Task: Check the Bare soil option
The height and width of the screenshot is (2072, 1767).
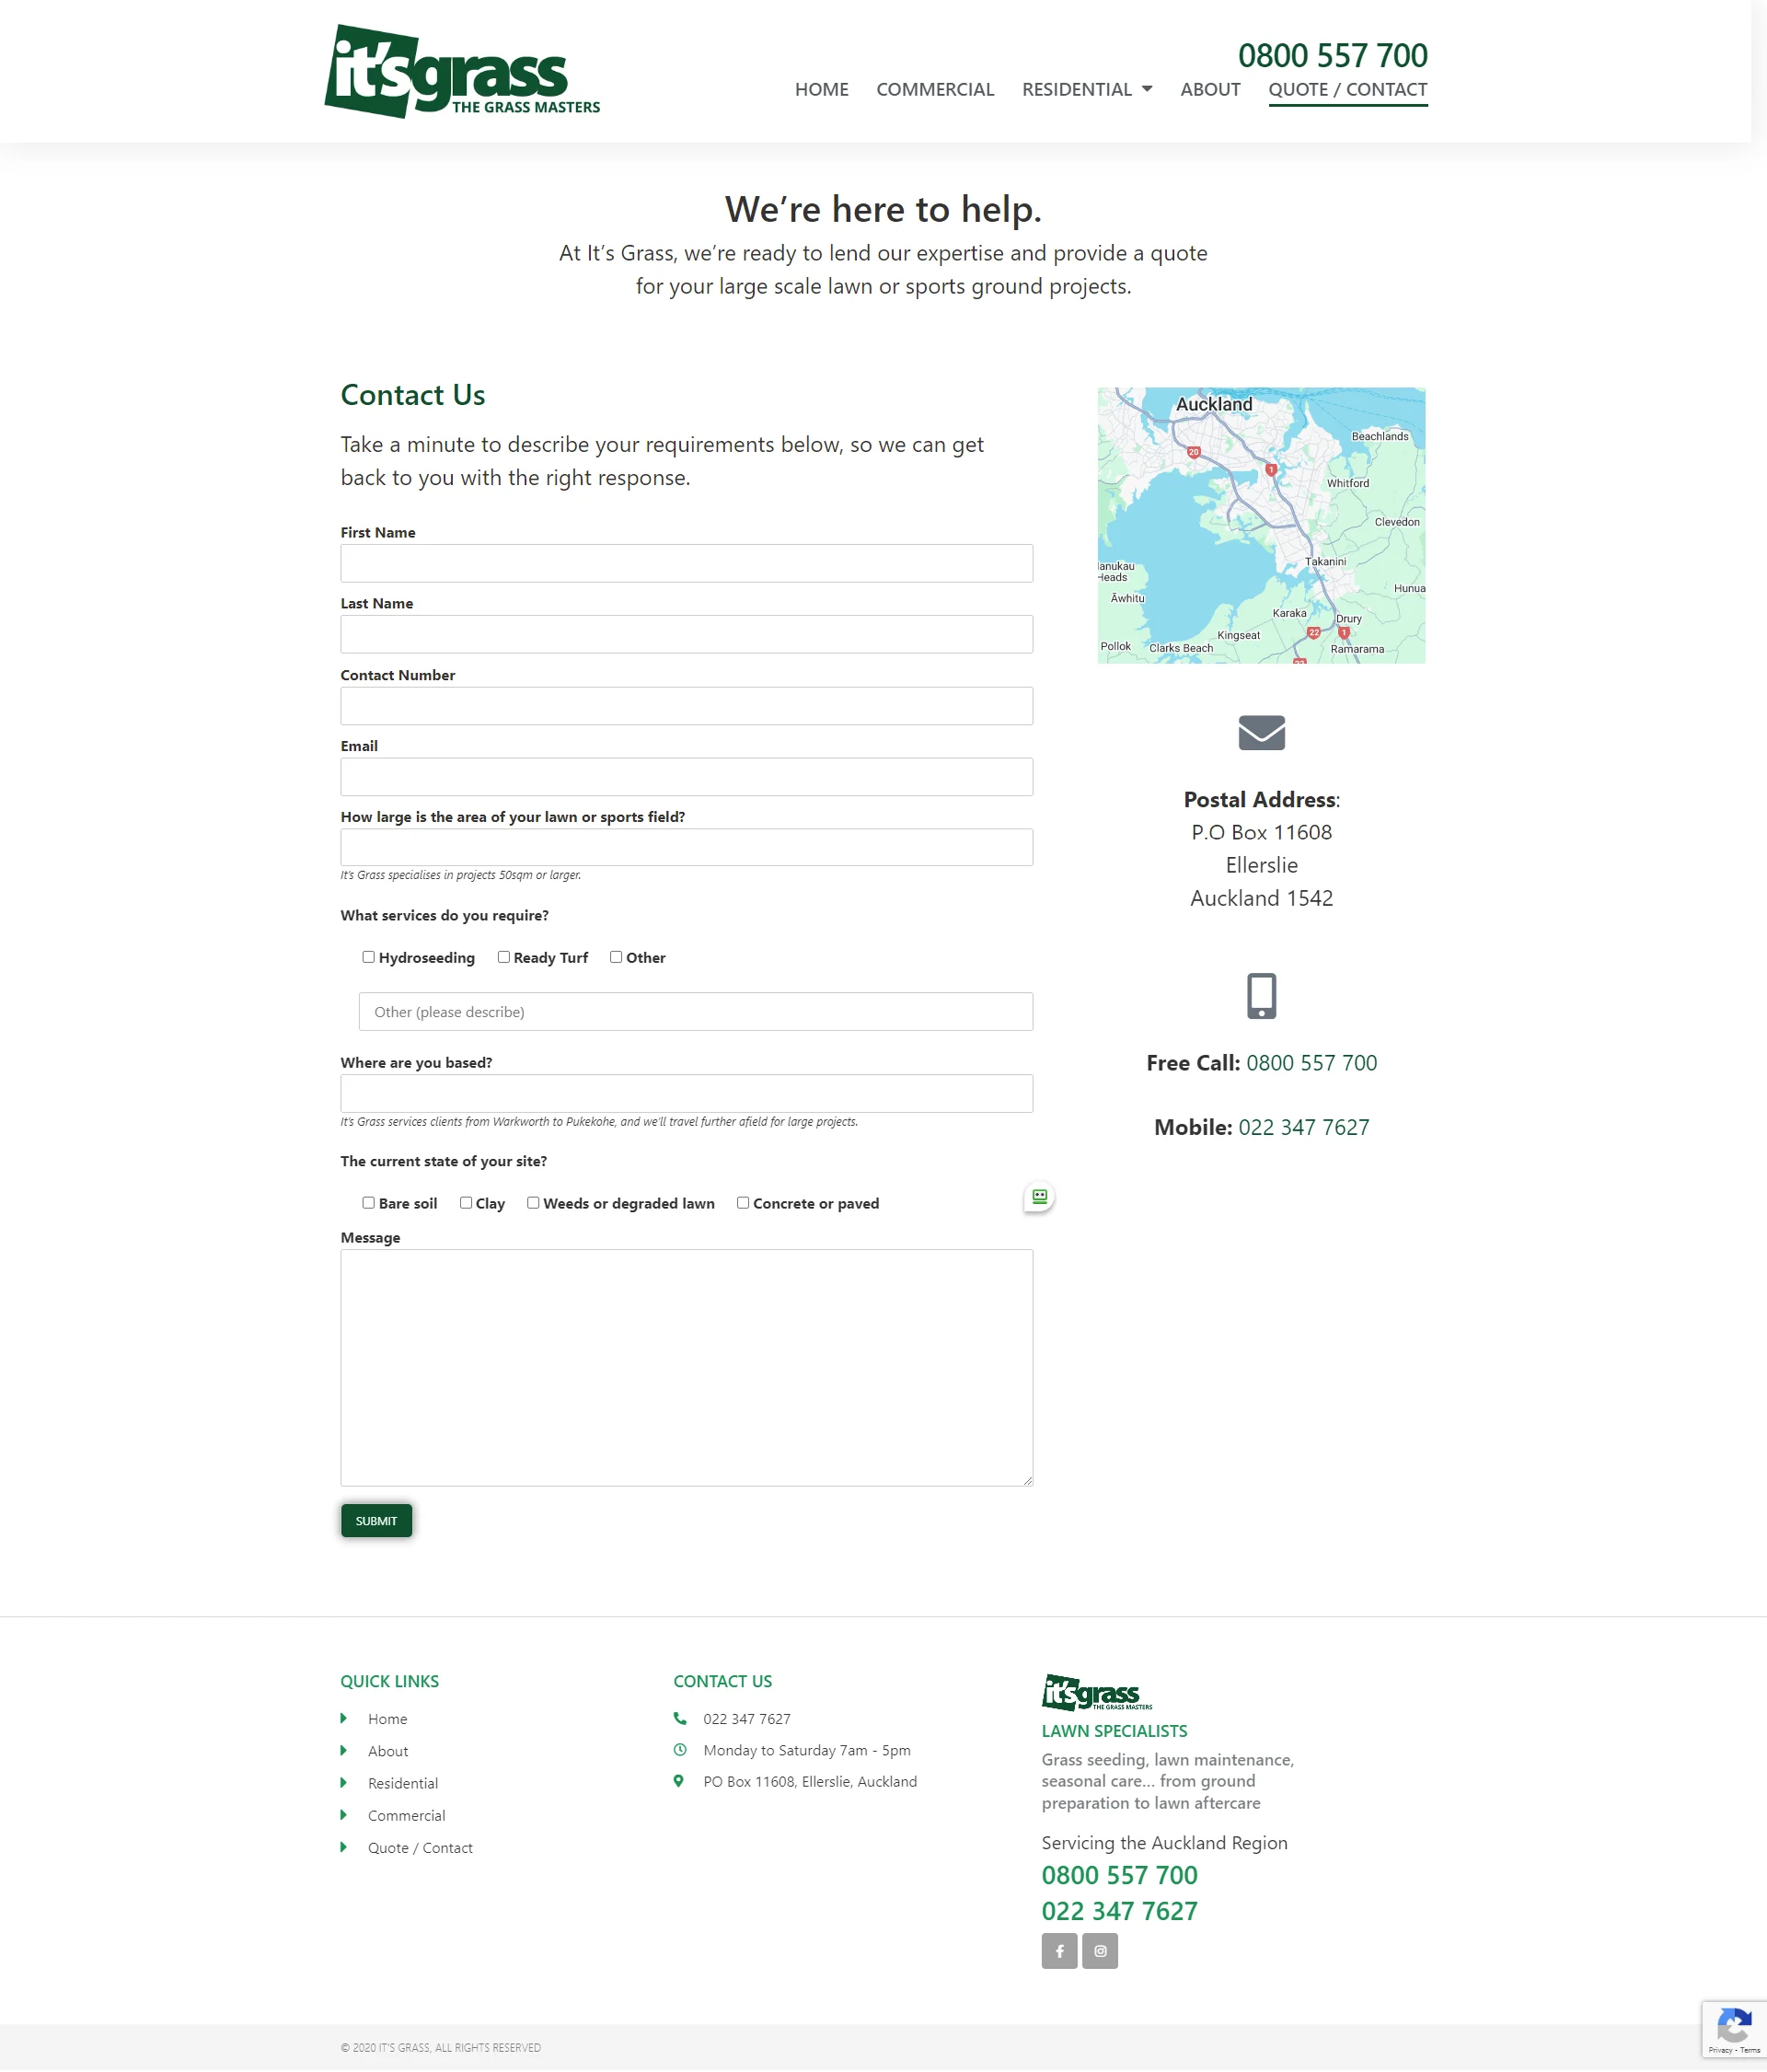Action: [368, 1203]
